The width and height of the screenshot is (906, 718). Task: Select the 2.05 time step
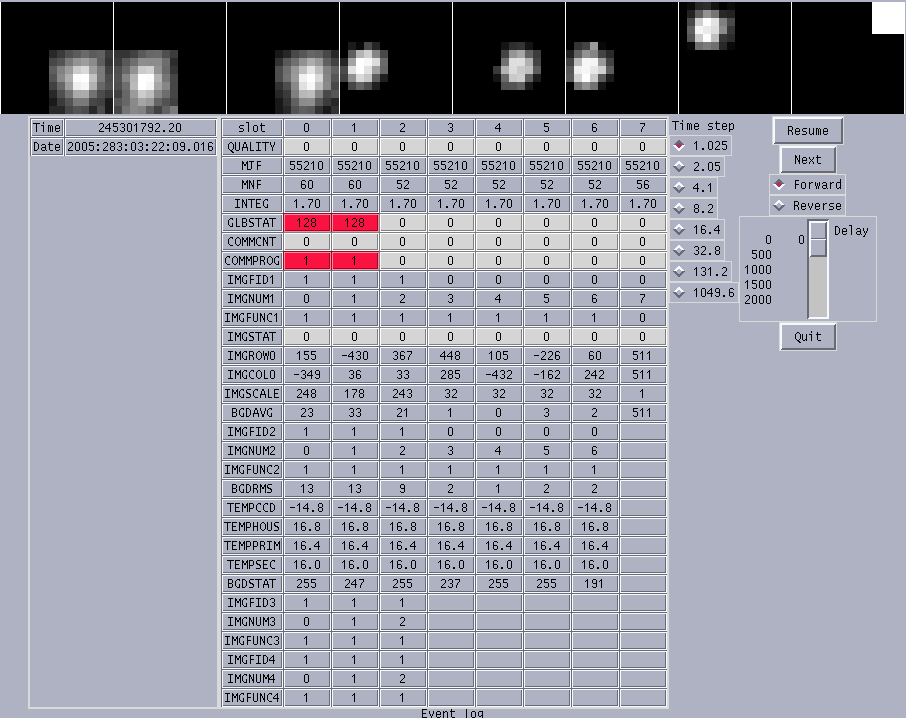[697, 167]
